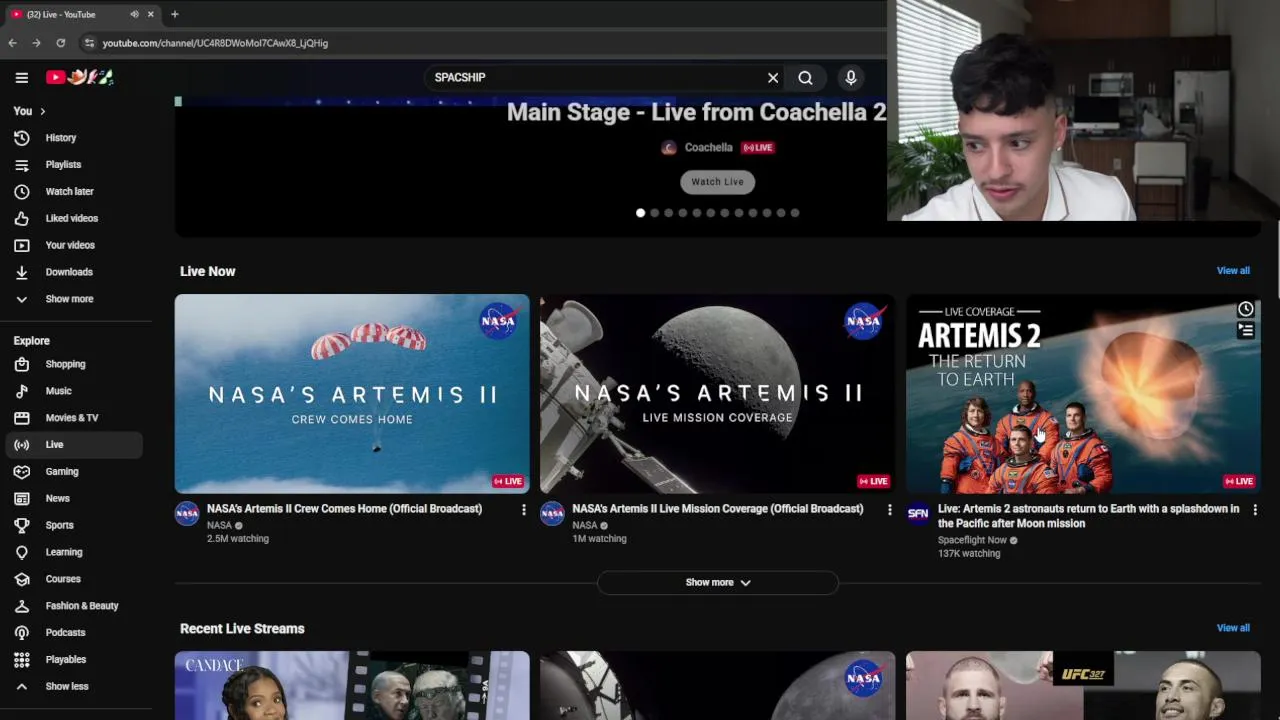Select the first carousel dot
The height and width of the screenshot is (720, 1280).
point(641,213)
